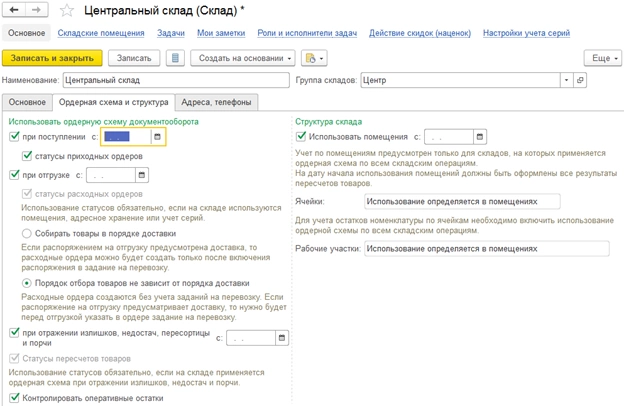Click 'Записать и закрыть' button
This screenshot has width=624, height=406.
[52, 58]
